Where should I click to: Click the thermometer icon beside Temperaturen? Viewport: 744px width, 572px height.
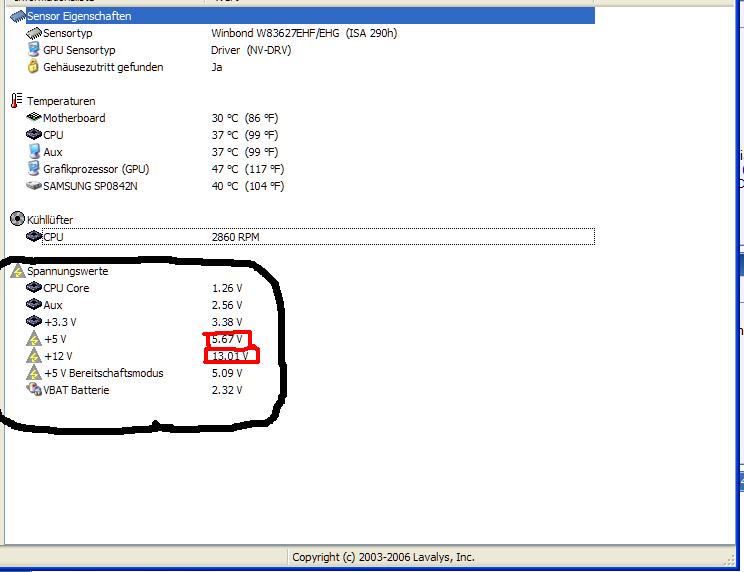point(17,101)
